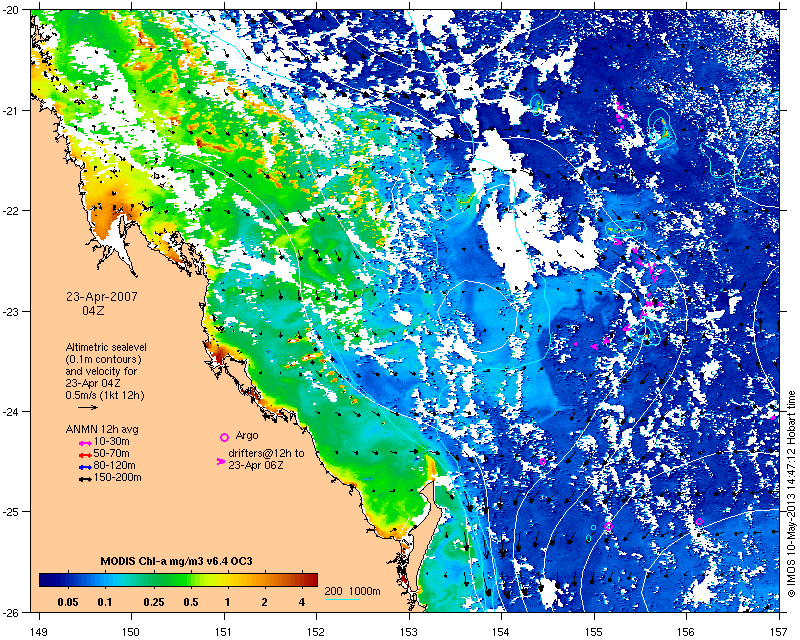This screenshot has width=800, height=640.
Task: Click latitude axis label -23
Action: click(x=13, y=311)
